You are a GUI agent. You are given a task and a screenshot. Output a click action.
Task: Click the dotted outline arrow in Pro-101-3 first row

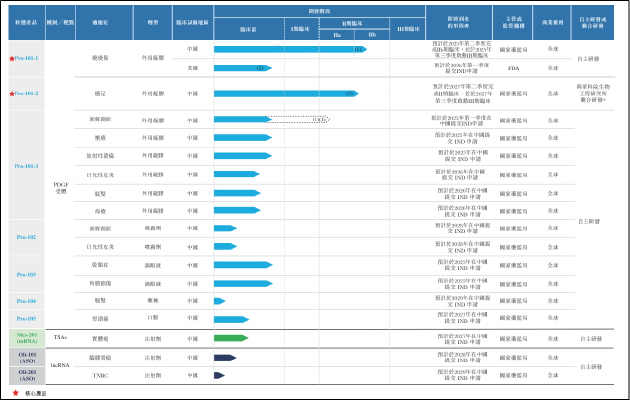[298, 119]
